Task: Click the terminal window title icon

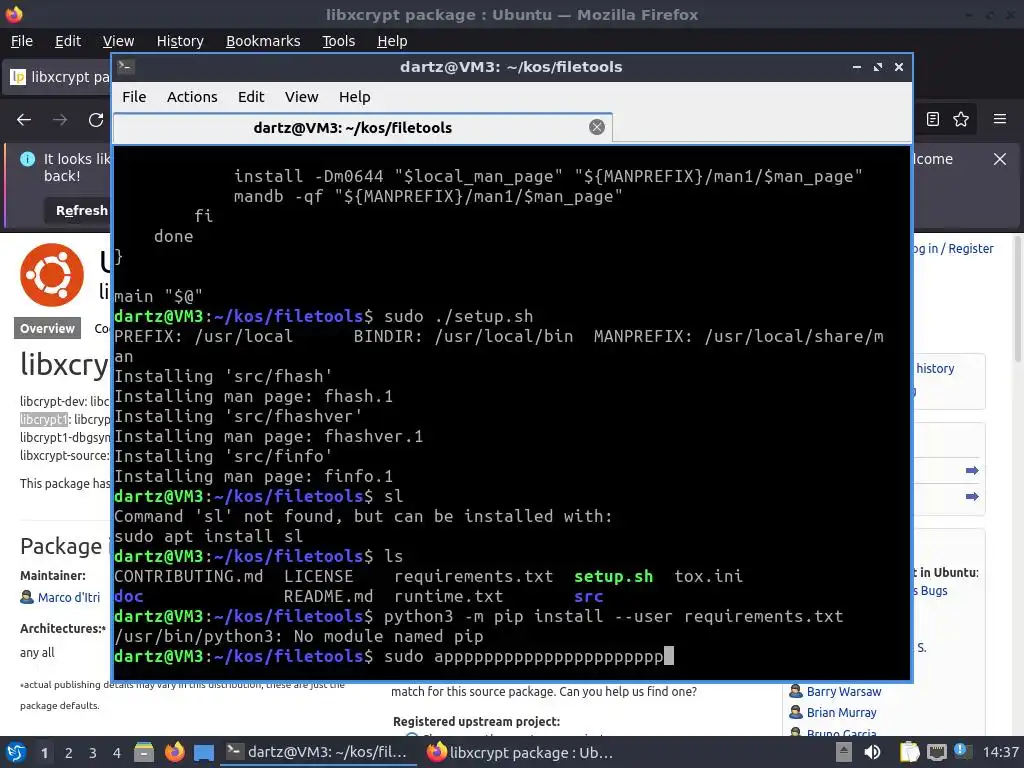Action: pos(126,67)
